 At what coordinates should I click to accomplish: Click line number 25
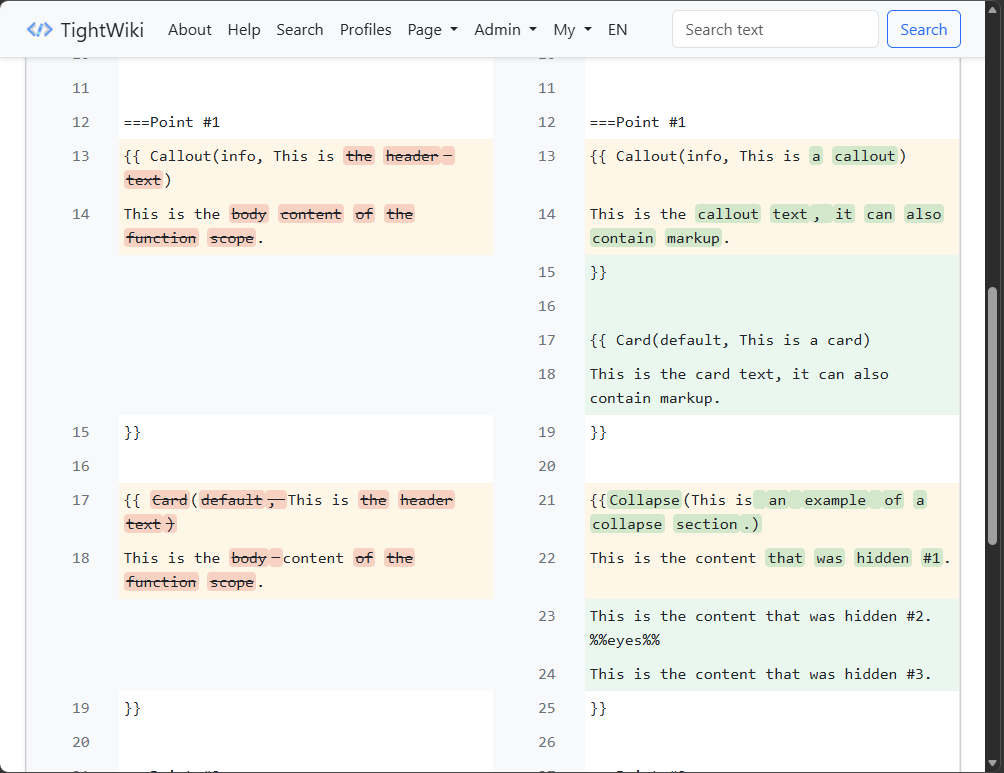pyautogui.click(x=546, y=708)
